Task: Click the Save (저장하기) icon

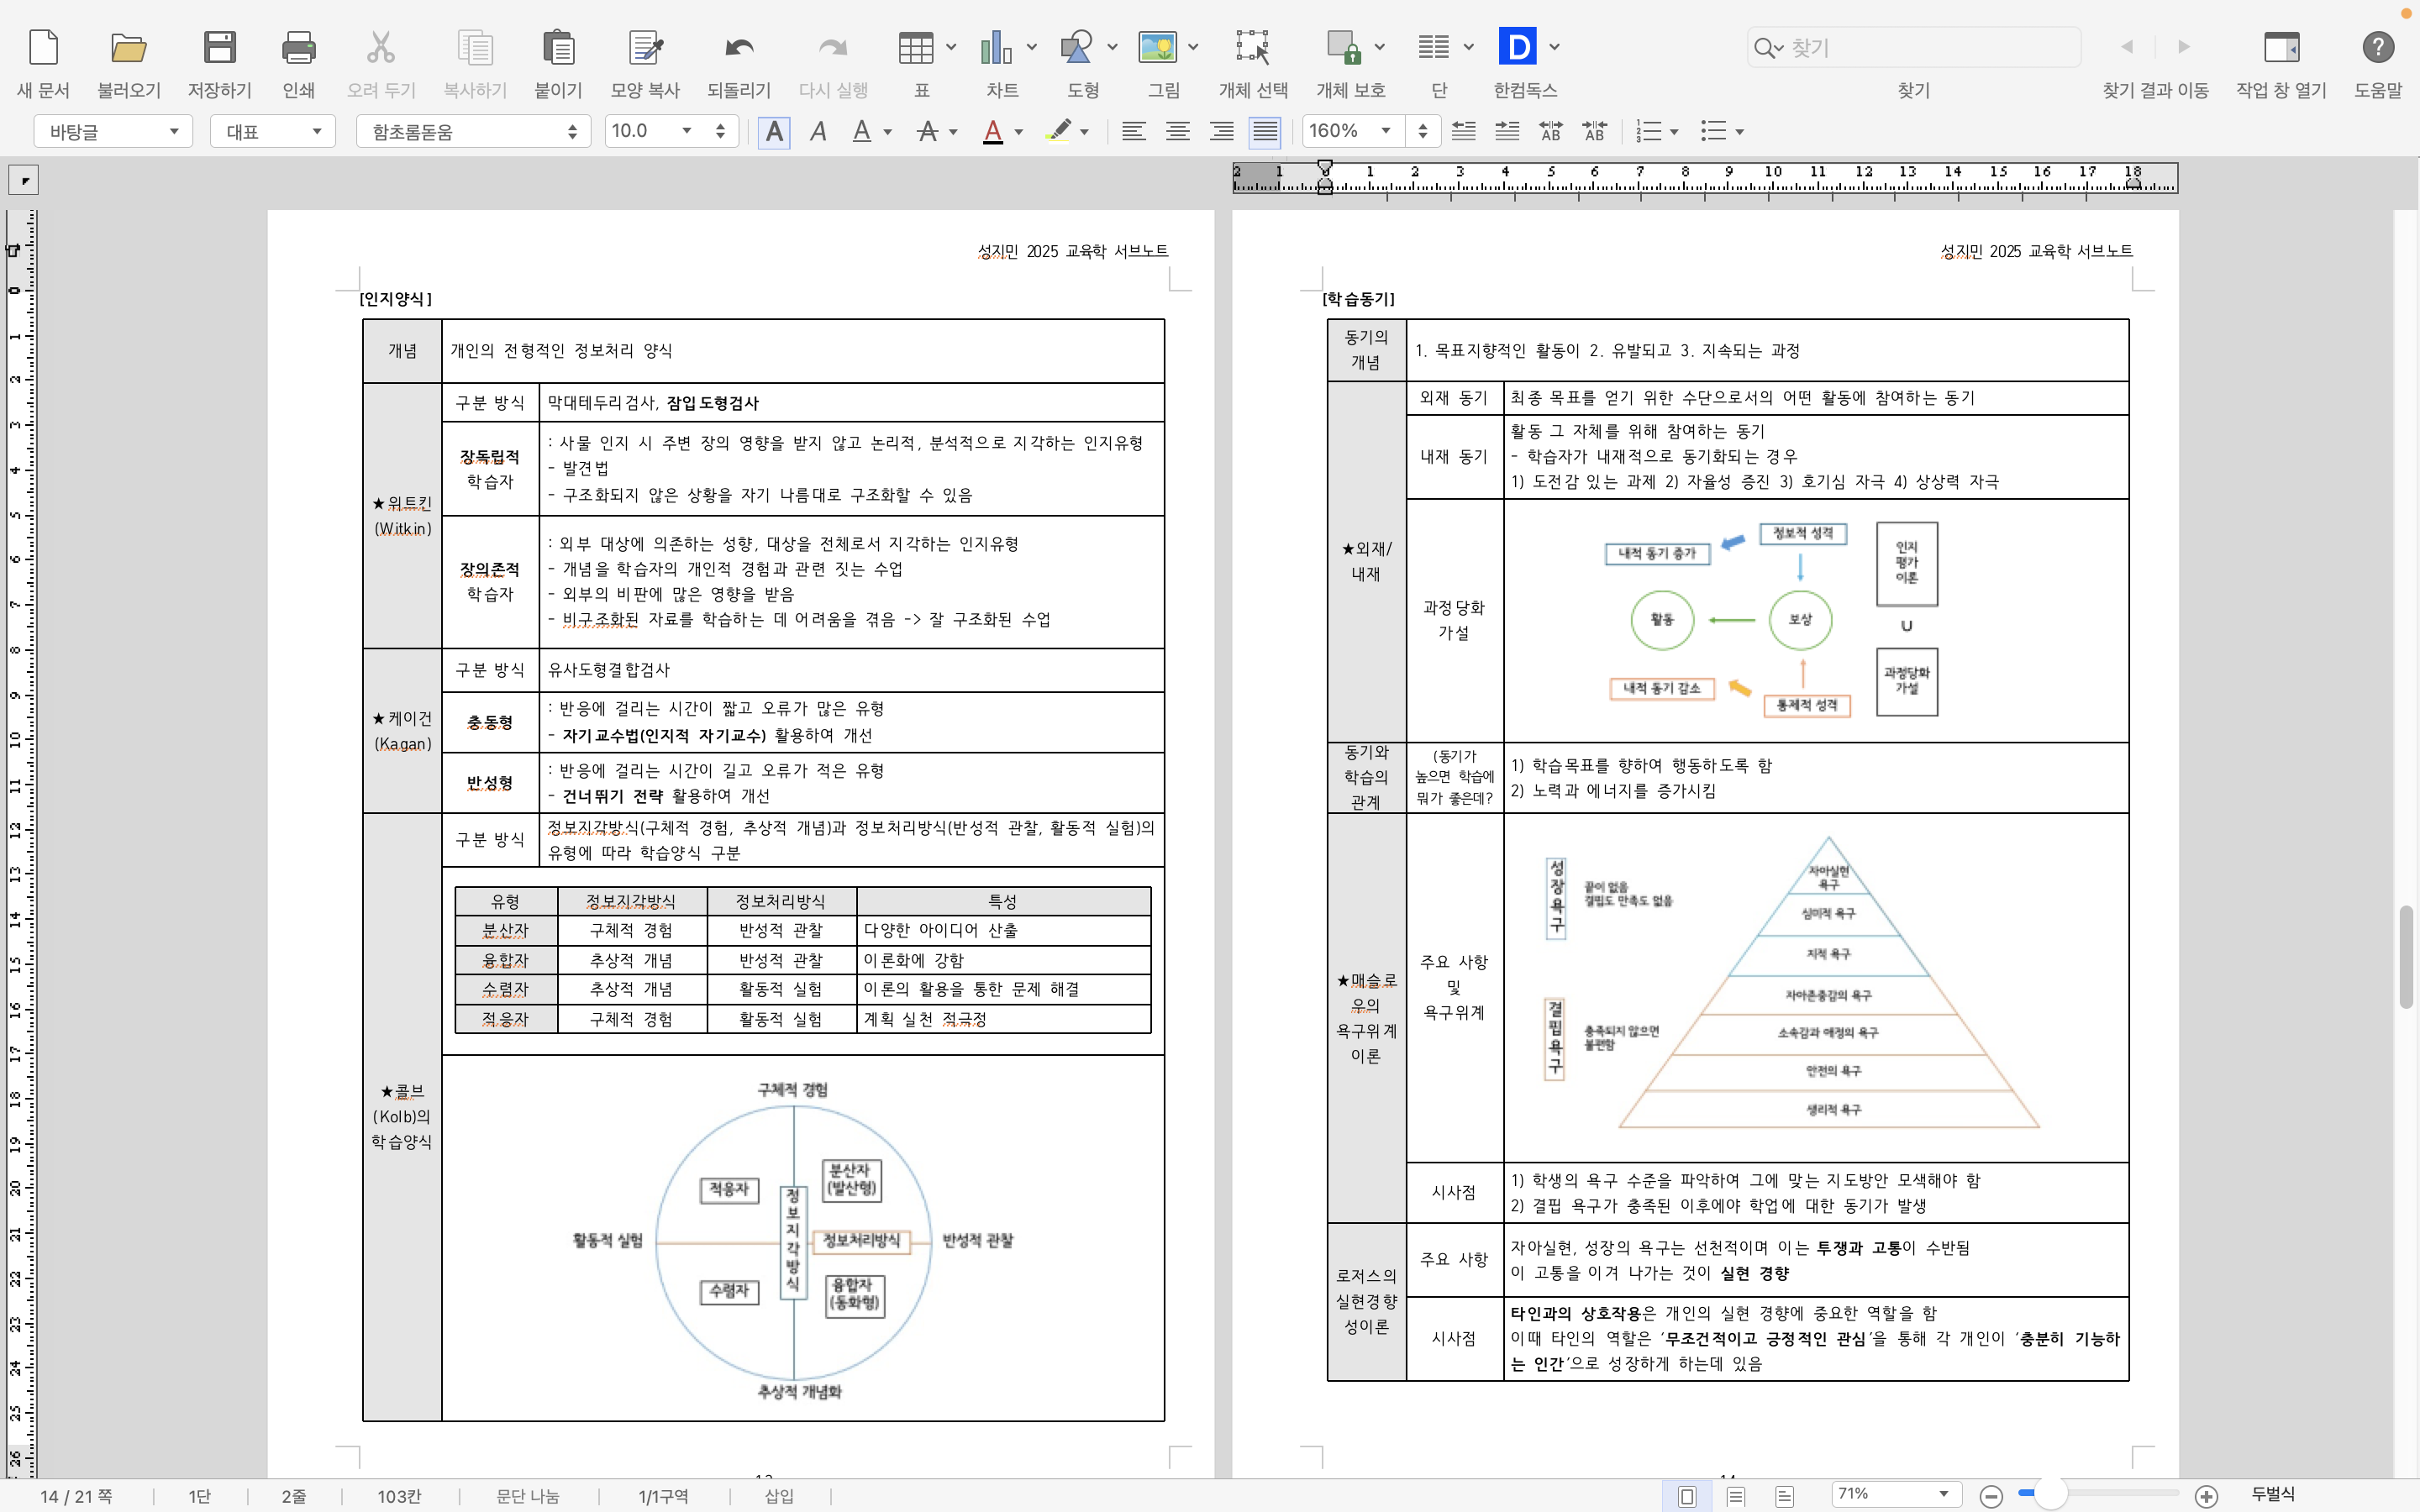Action: pos(219,48)
